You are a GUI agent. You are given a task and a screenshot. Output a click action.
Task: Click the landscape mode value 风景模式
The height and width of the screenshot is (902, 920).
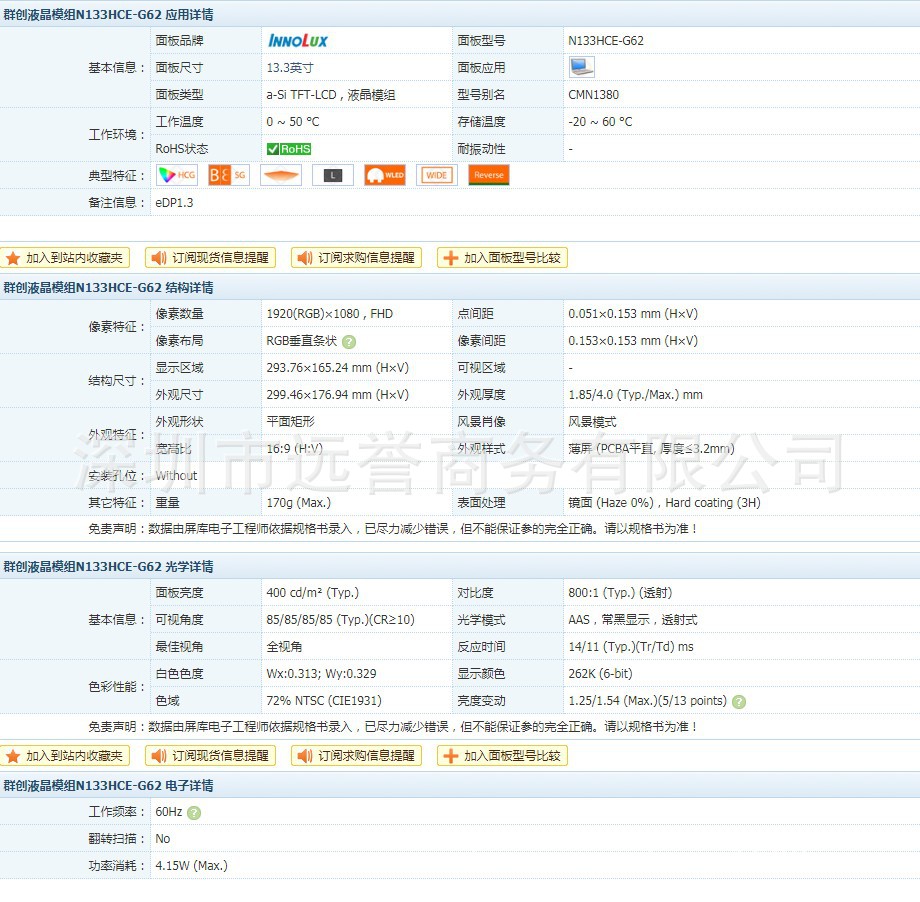click(x=592, y=421)
